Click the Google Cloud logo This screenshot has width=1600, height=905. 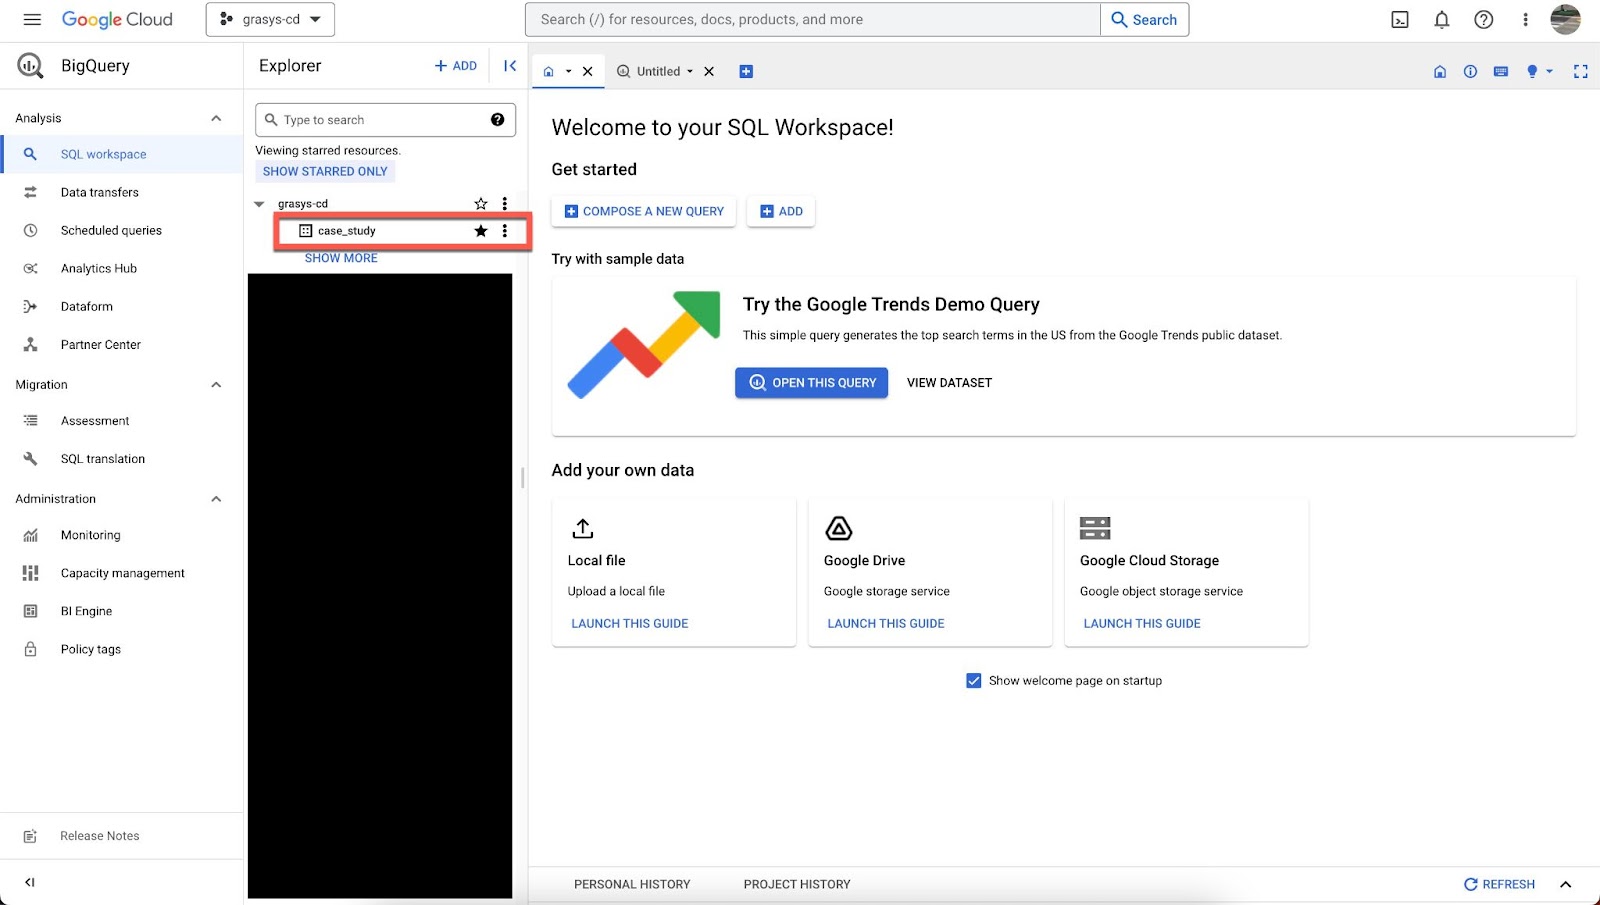(117, 19)
